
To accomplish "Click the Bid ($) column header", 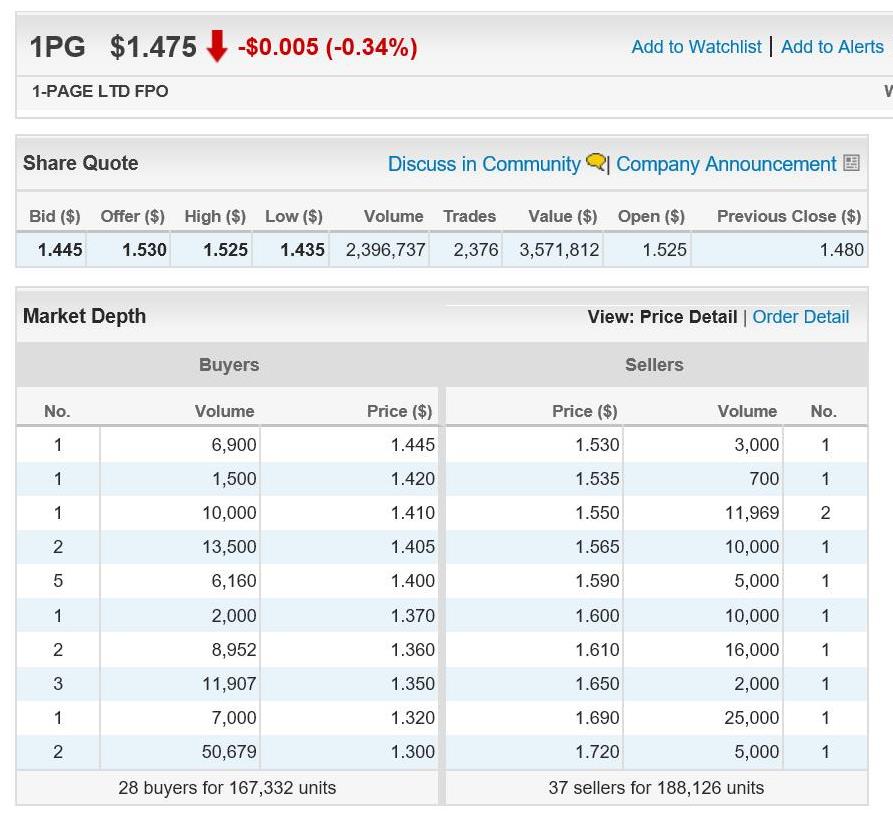I will point(55,216).
